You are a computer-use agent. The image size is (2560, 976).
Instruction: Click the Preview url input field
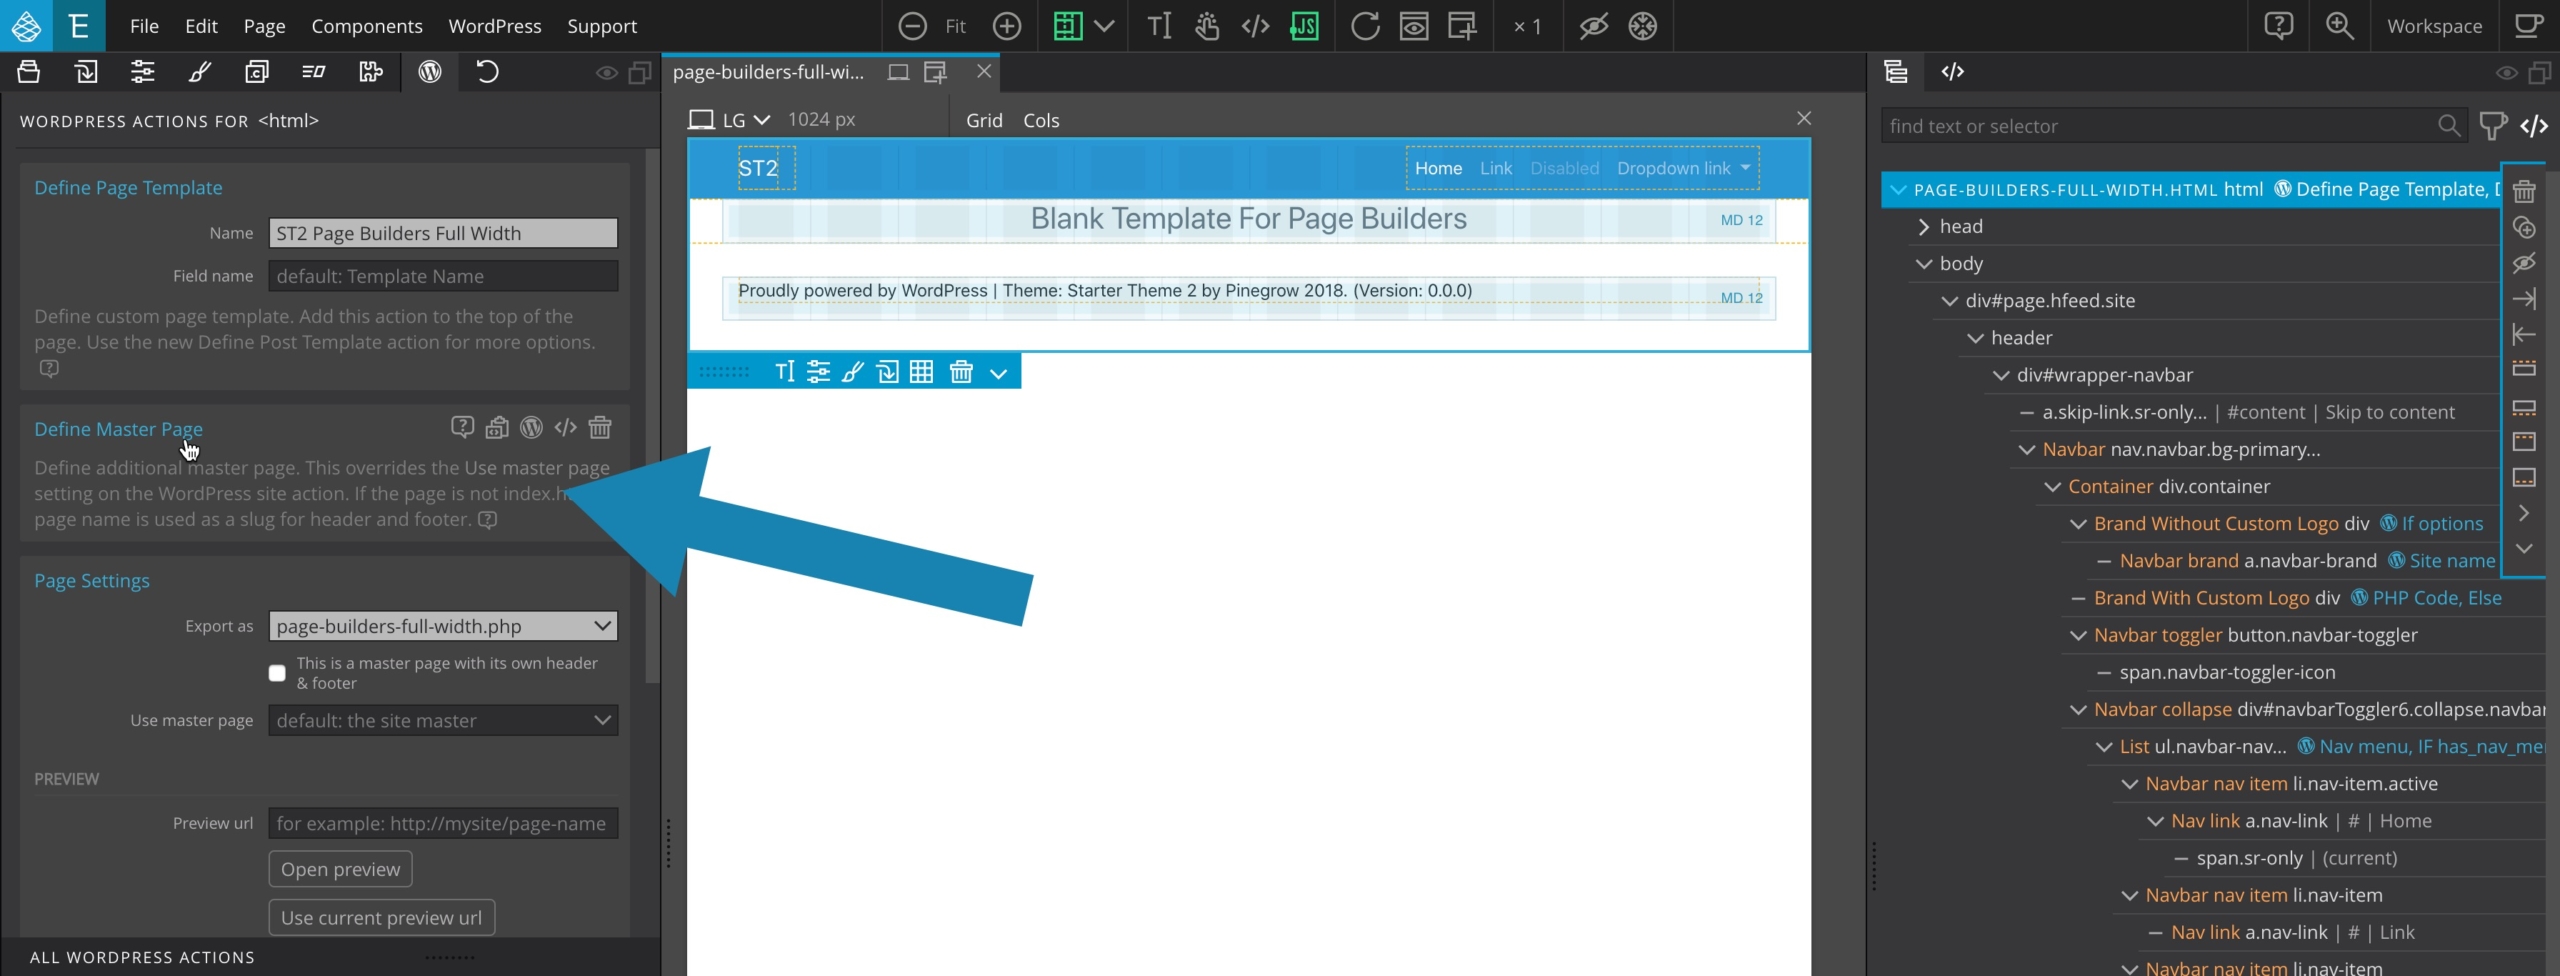click(x=443, y=823)
